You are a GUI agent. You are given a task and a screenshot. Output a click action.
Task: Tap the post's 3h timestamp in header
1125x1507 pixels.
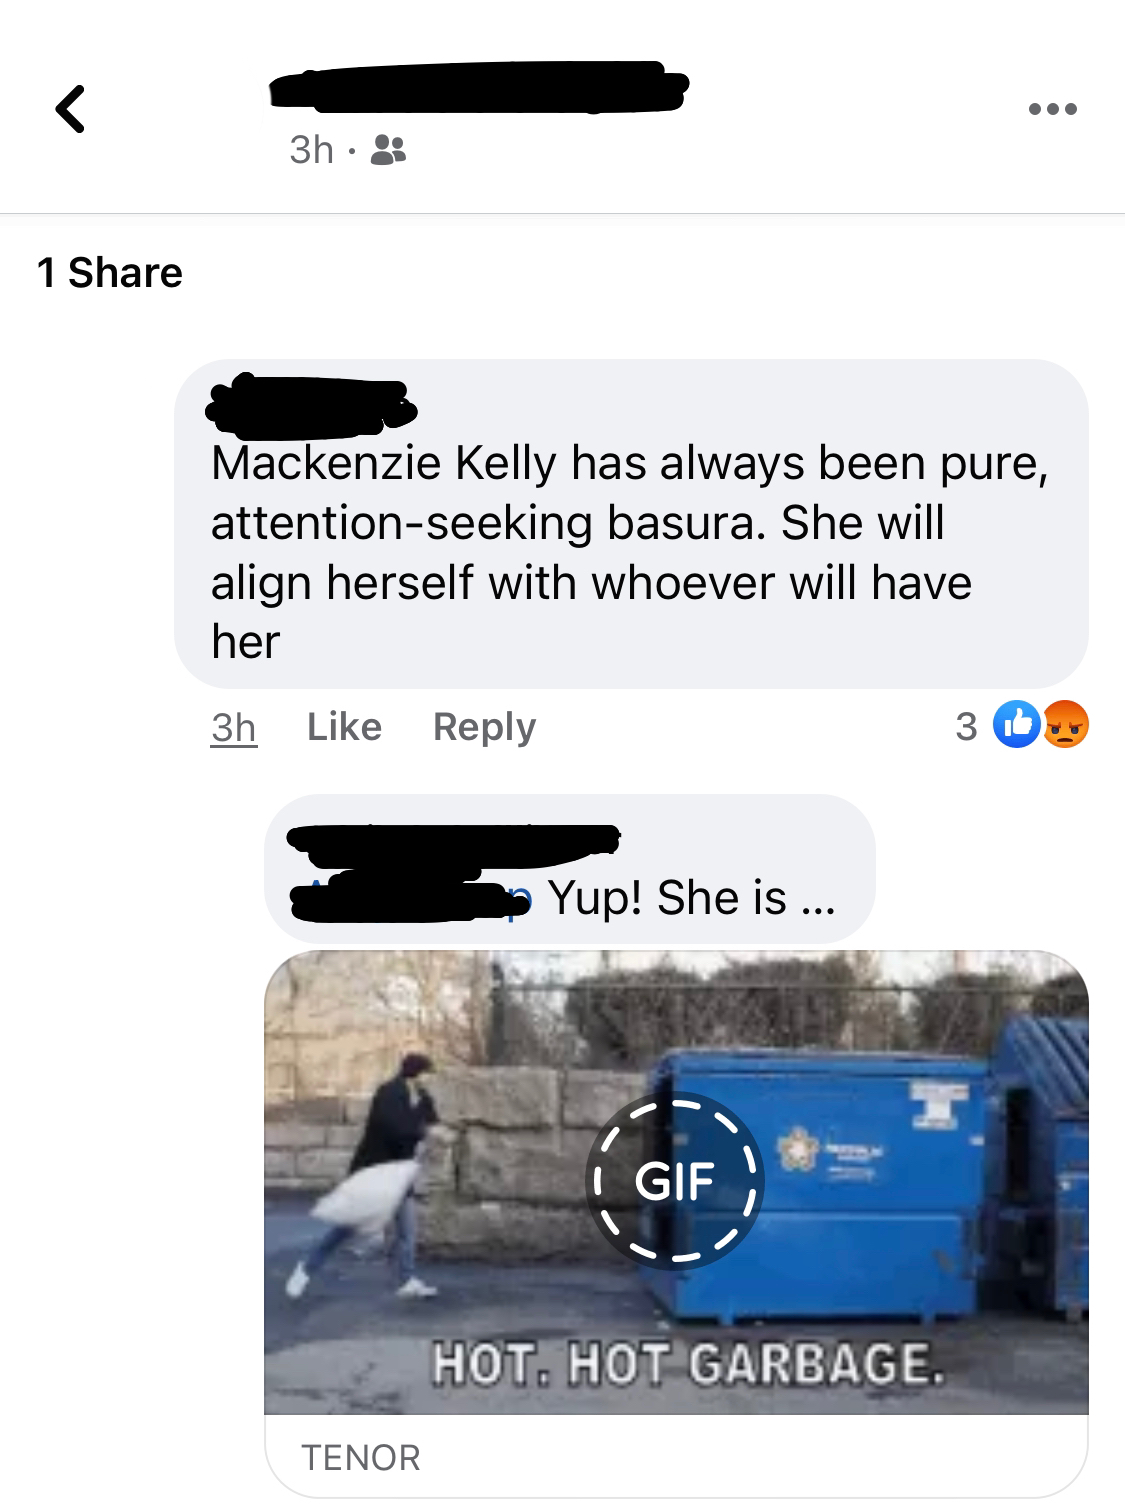click(311, 149)
